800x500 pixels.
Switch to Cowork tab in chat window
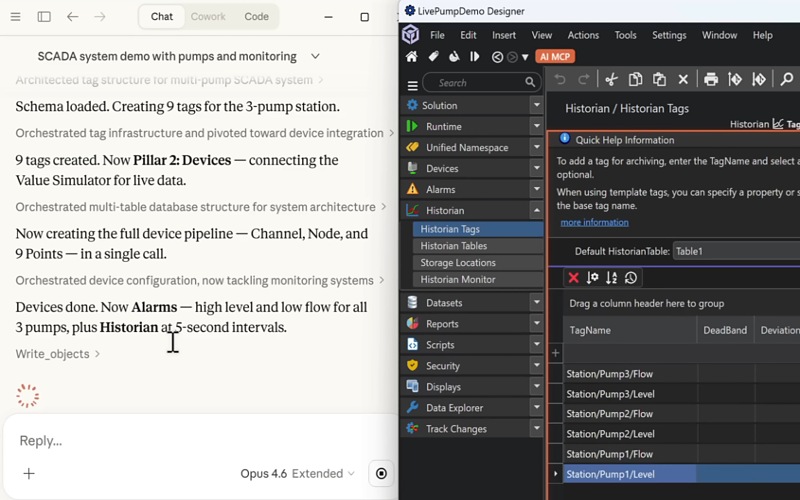pos(208,16)
